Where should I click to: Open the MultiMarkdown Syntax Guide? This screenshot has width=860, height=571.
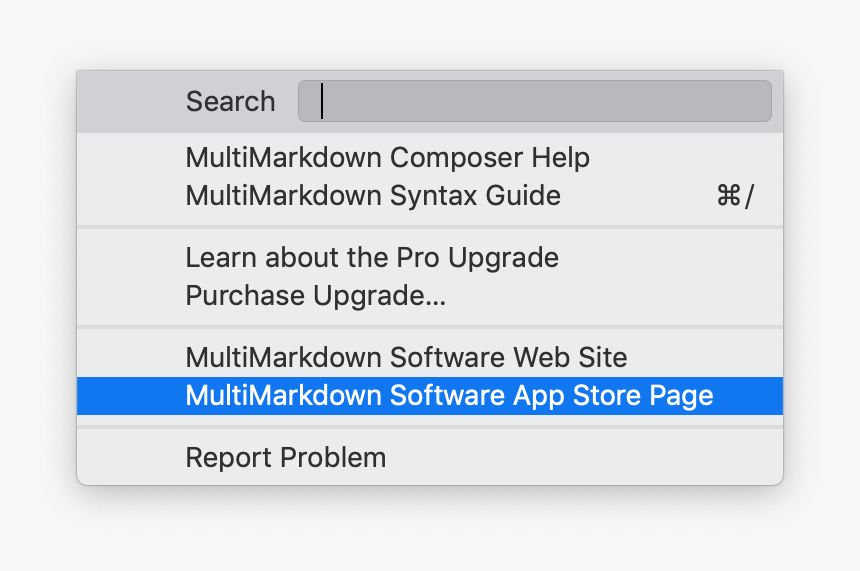point(373,195)
